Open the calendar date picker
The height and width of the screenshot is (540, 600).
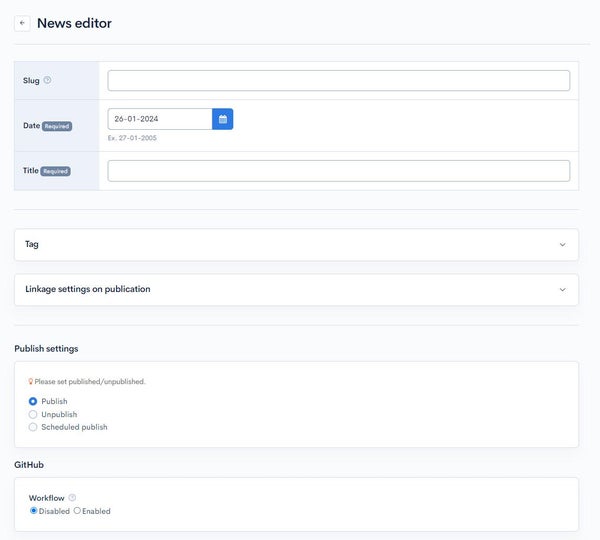[x=223, y=119]
